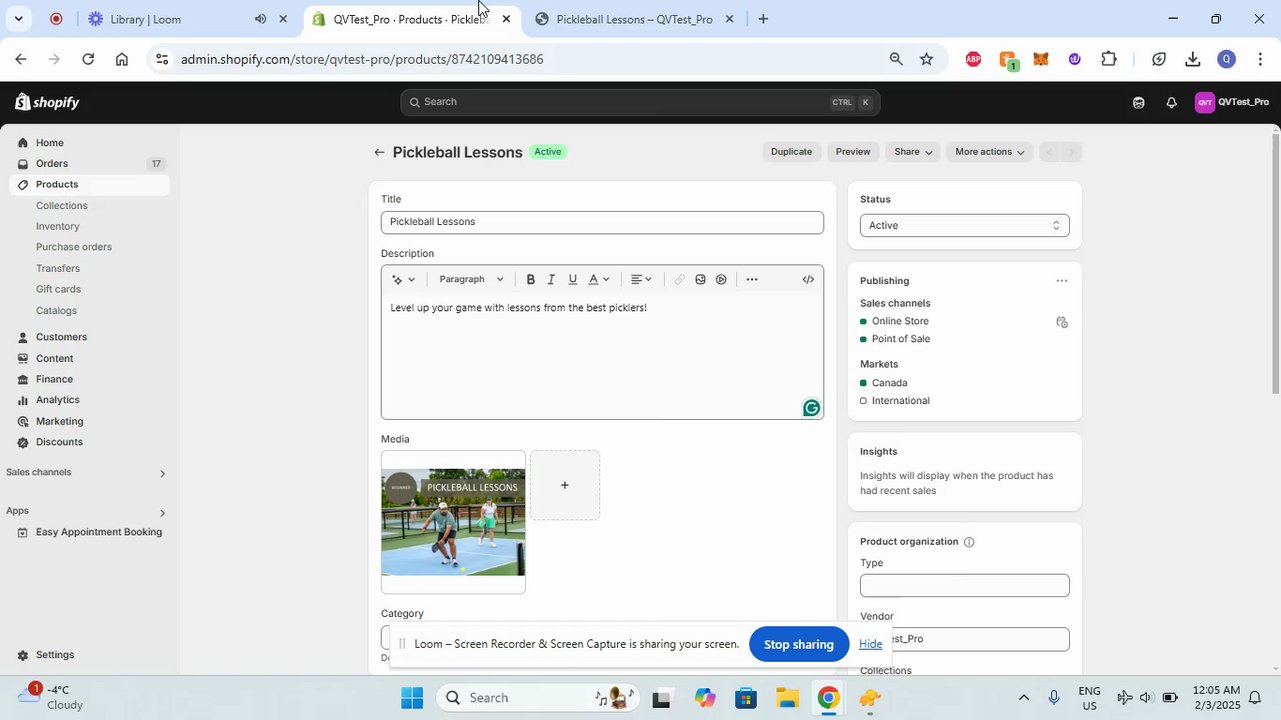
Task: Open the Paragraph style dropdown
Action: pos(471,280)
